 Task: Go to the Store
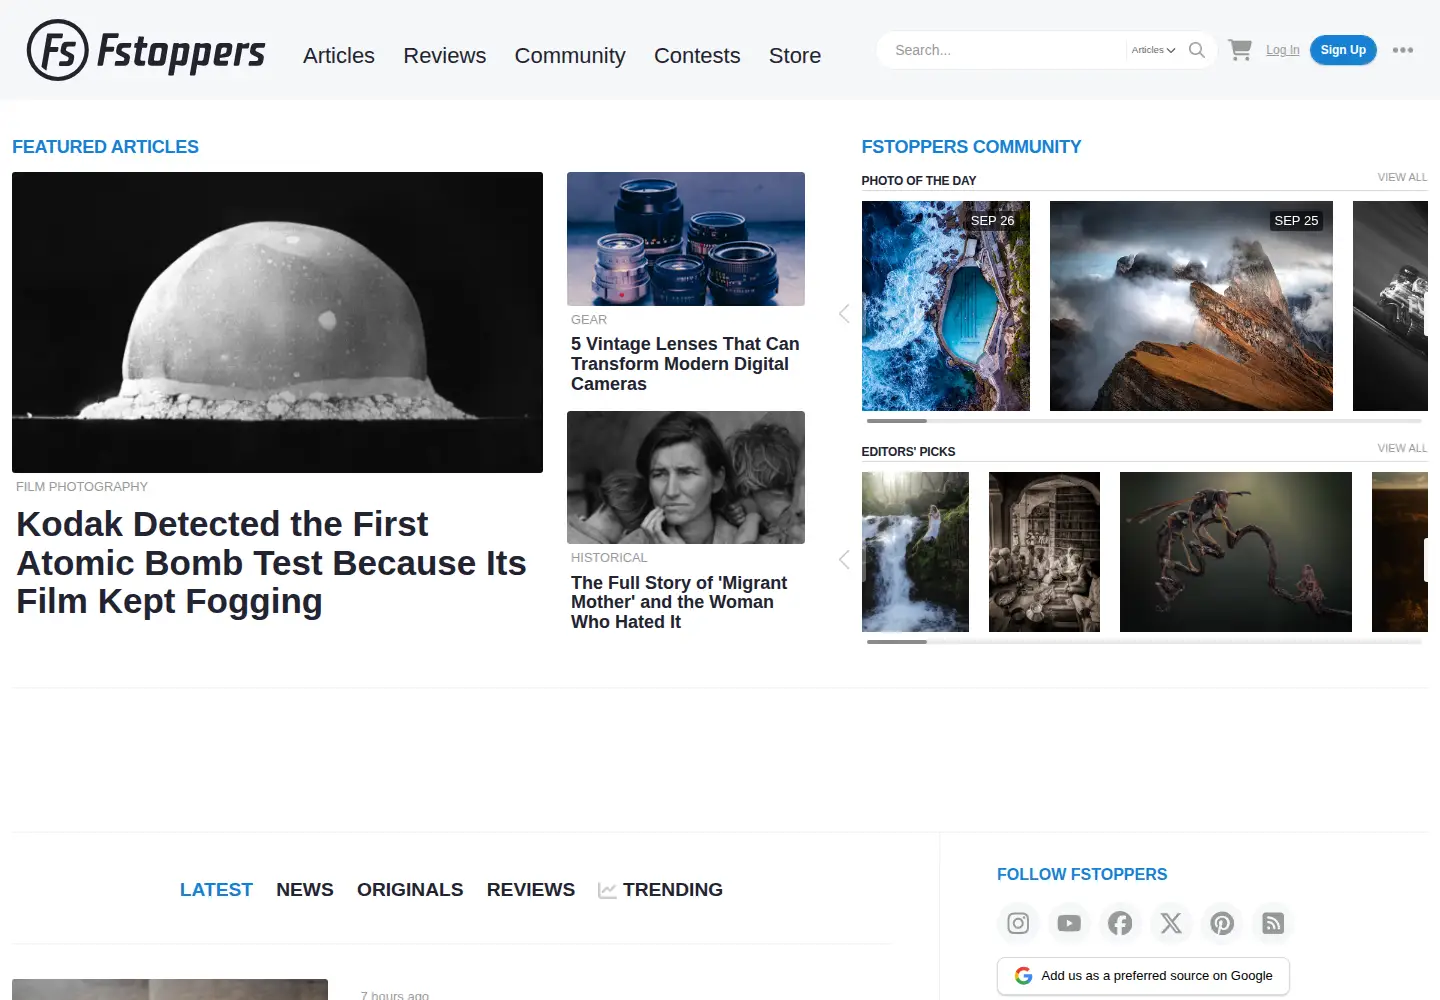[x=795, y=56]
